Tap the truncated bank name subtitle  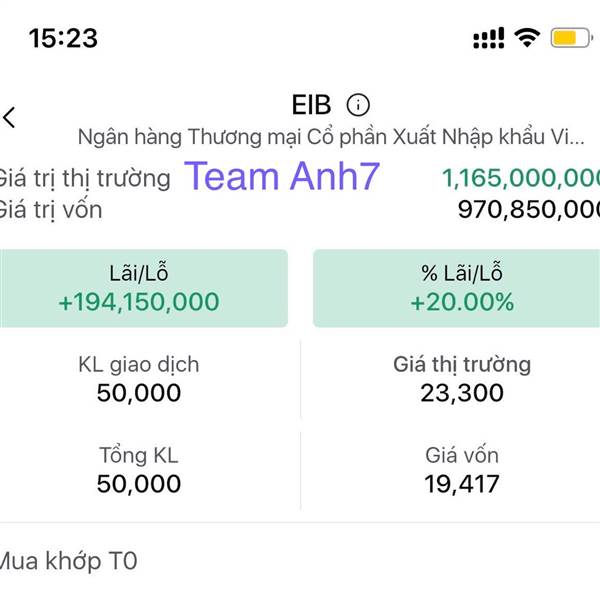(x=331, y=137)
